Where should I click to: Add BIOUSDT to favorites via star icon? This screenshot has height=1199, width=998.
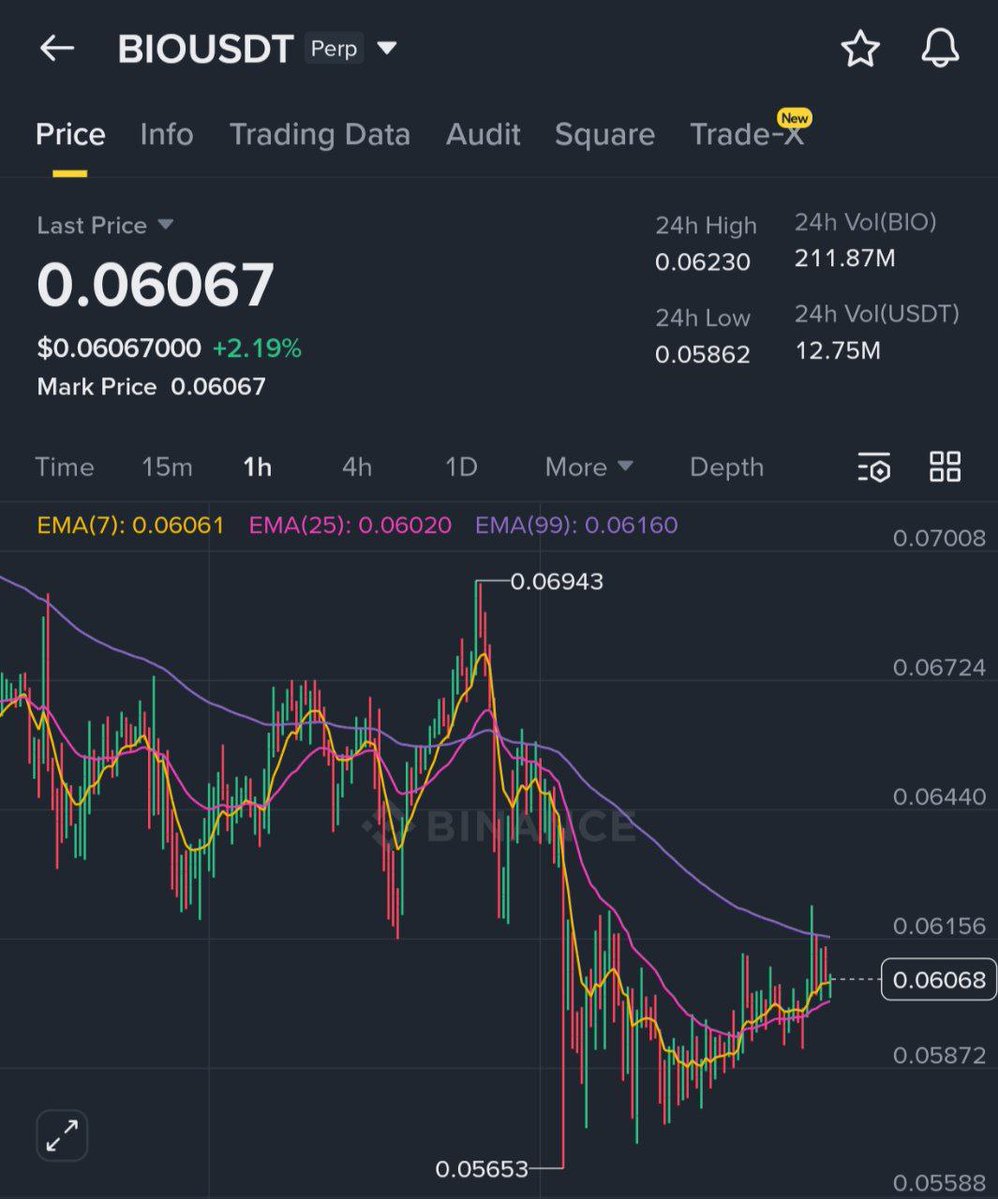(x=860, y=49)
